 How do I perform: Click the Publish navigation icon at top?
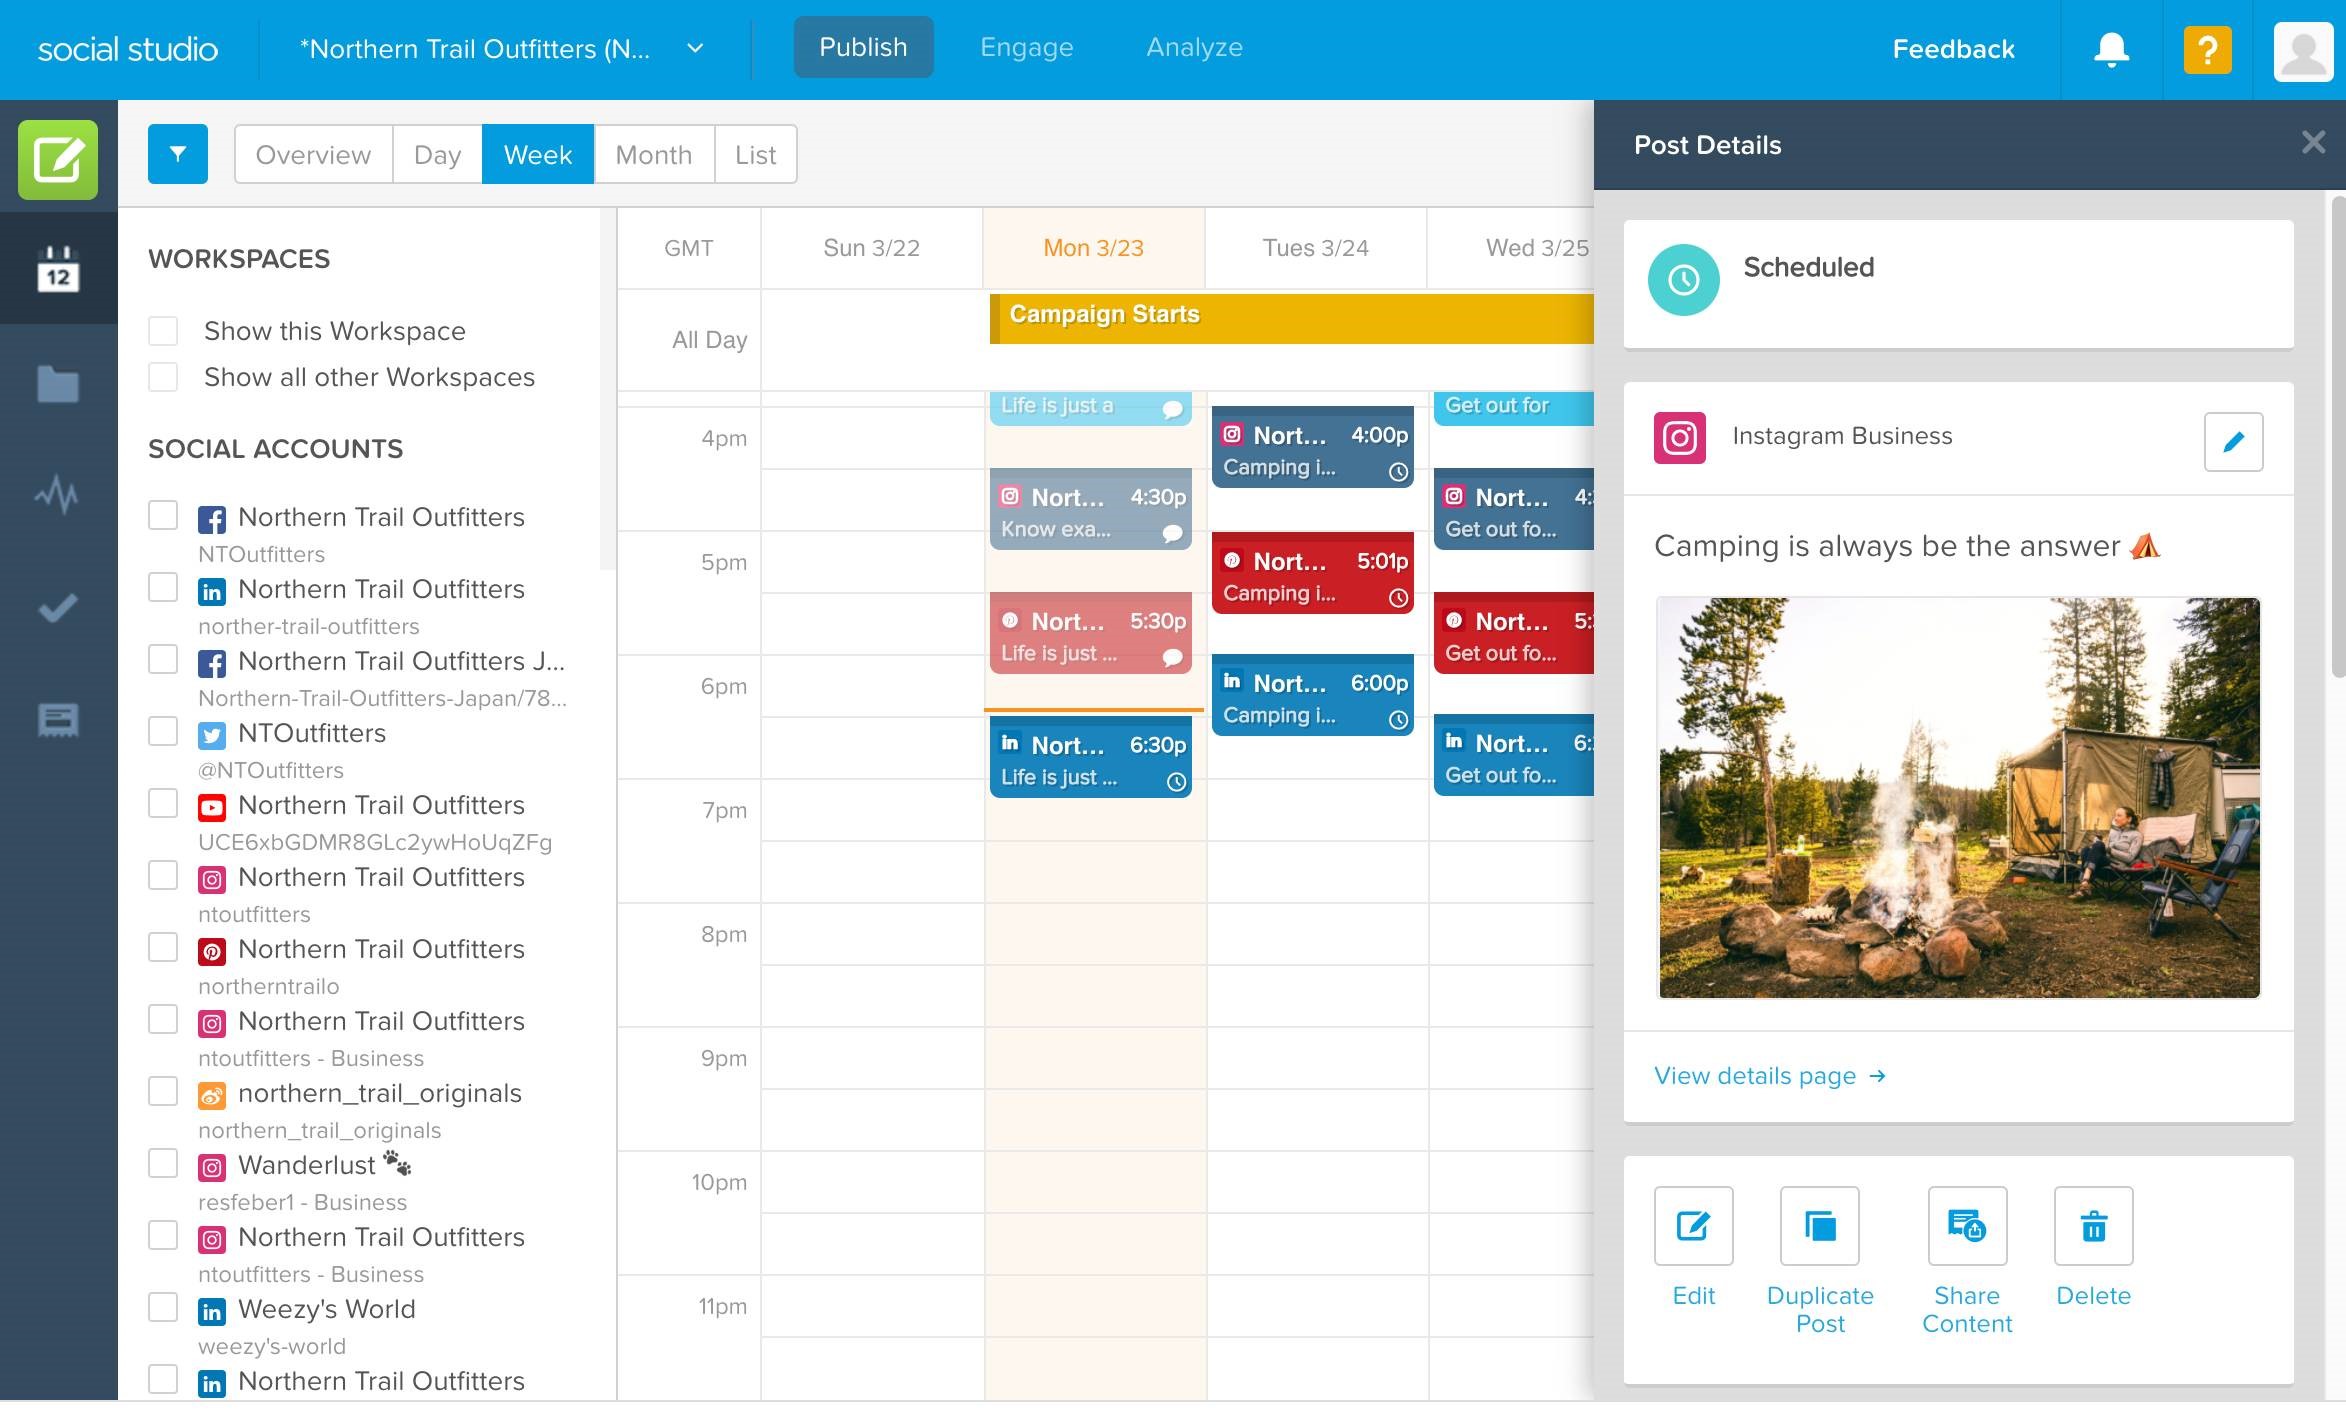(x=863, y=47)
